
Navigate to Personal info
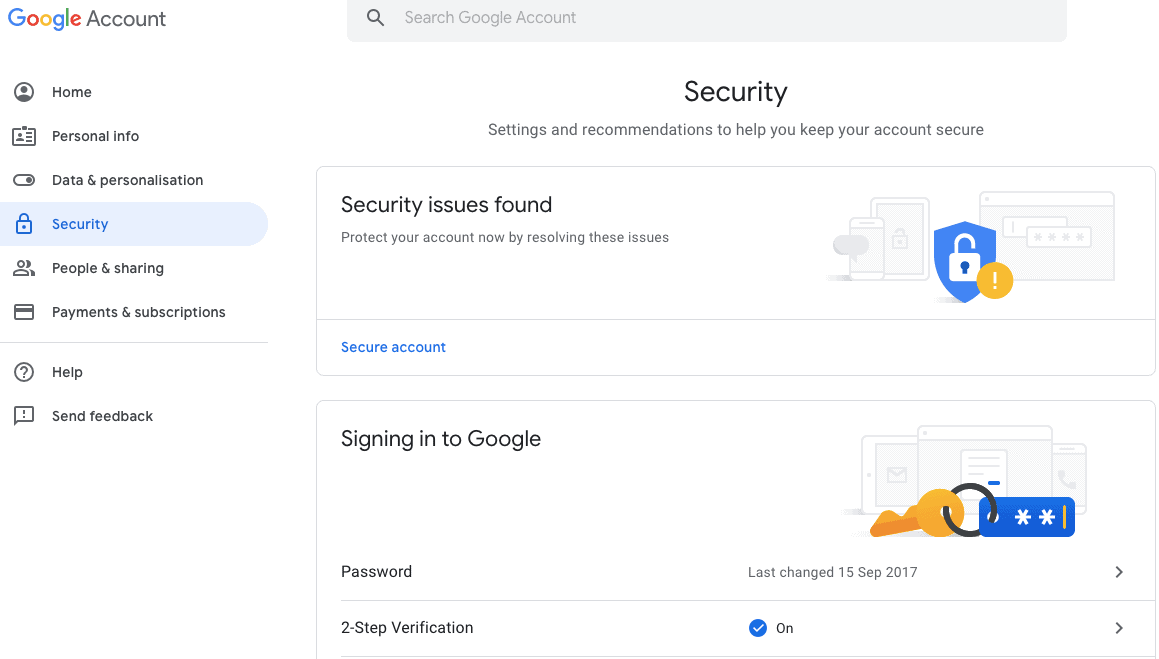pyautogui.click(x=95, y=136)
